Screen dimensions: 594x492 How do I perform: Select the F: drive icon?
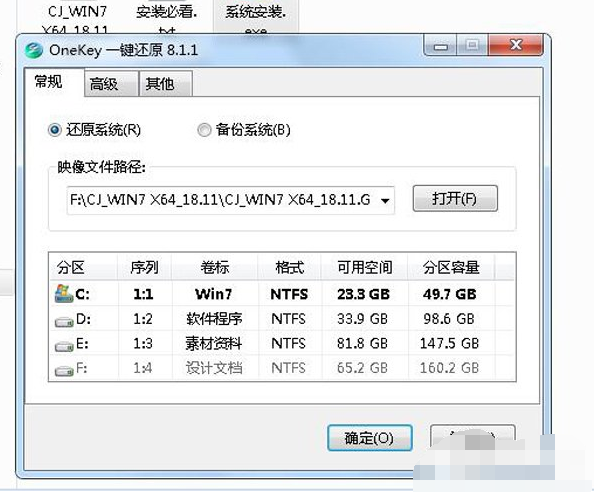point(64,370)
